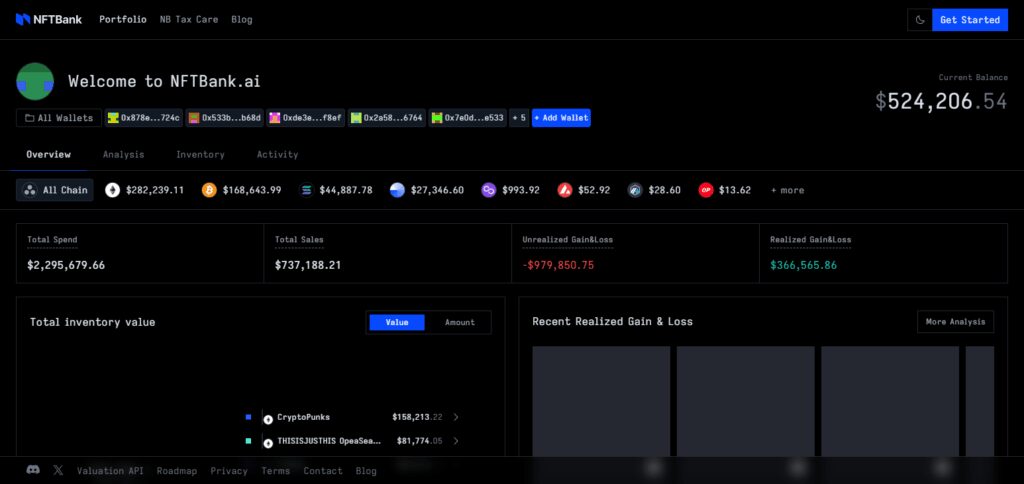Click the Total Sales label
The width and height of the screenshot is (1024, 484).
299,240
